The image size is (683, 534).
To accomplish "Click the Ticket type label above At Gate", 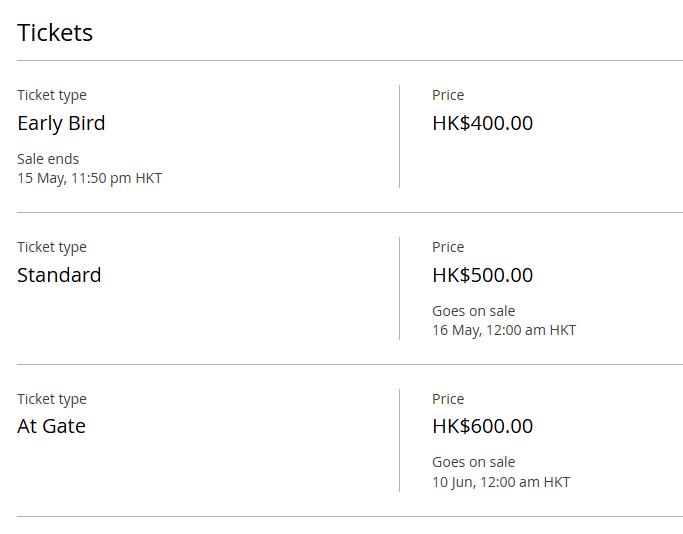I will click(x=52, y=399).
